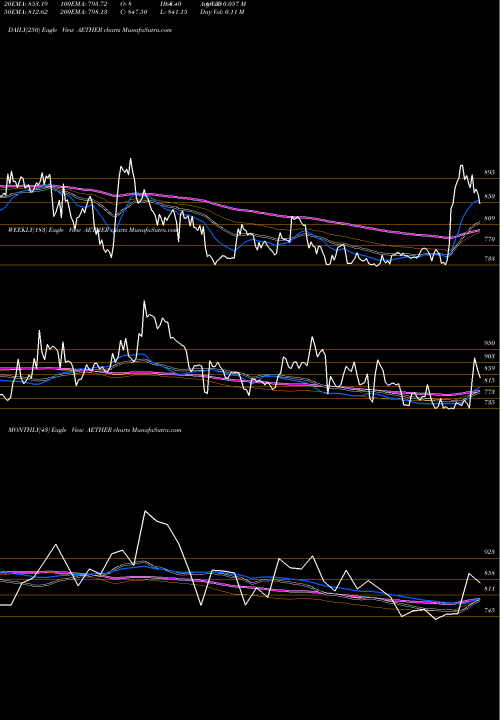This screenshot has height=720, width=500.
Task: Click the low price L: 841.15
Action: pyautogui.click(x=174, y=12)
